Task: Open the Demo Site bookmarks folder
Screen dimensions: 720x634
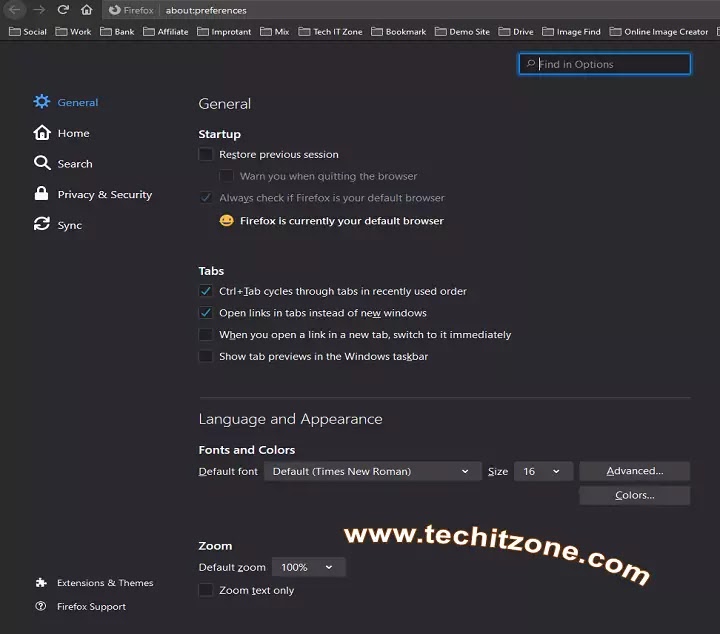Action: [x=462, y=32]
